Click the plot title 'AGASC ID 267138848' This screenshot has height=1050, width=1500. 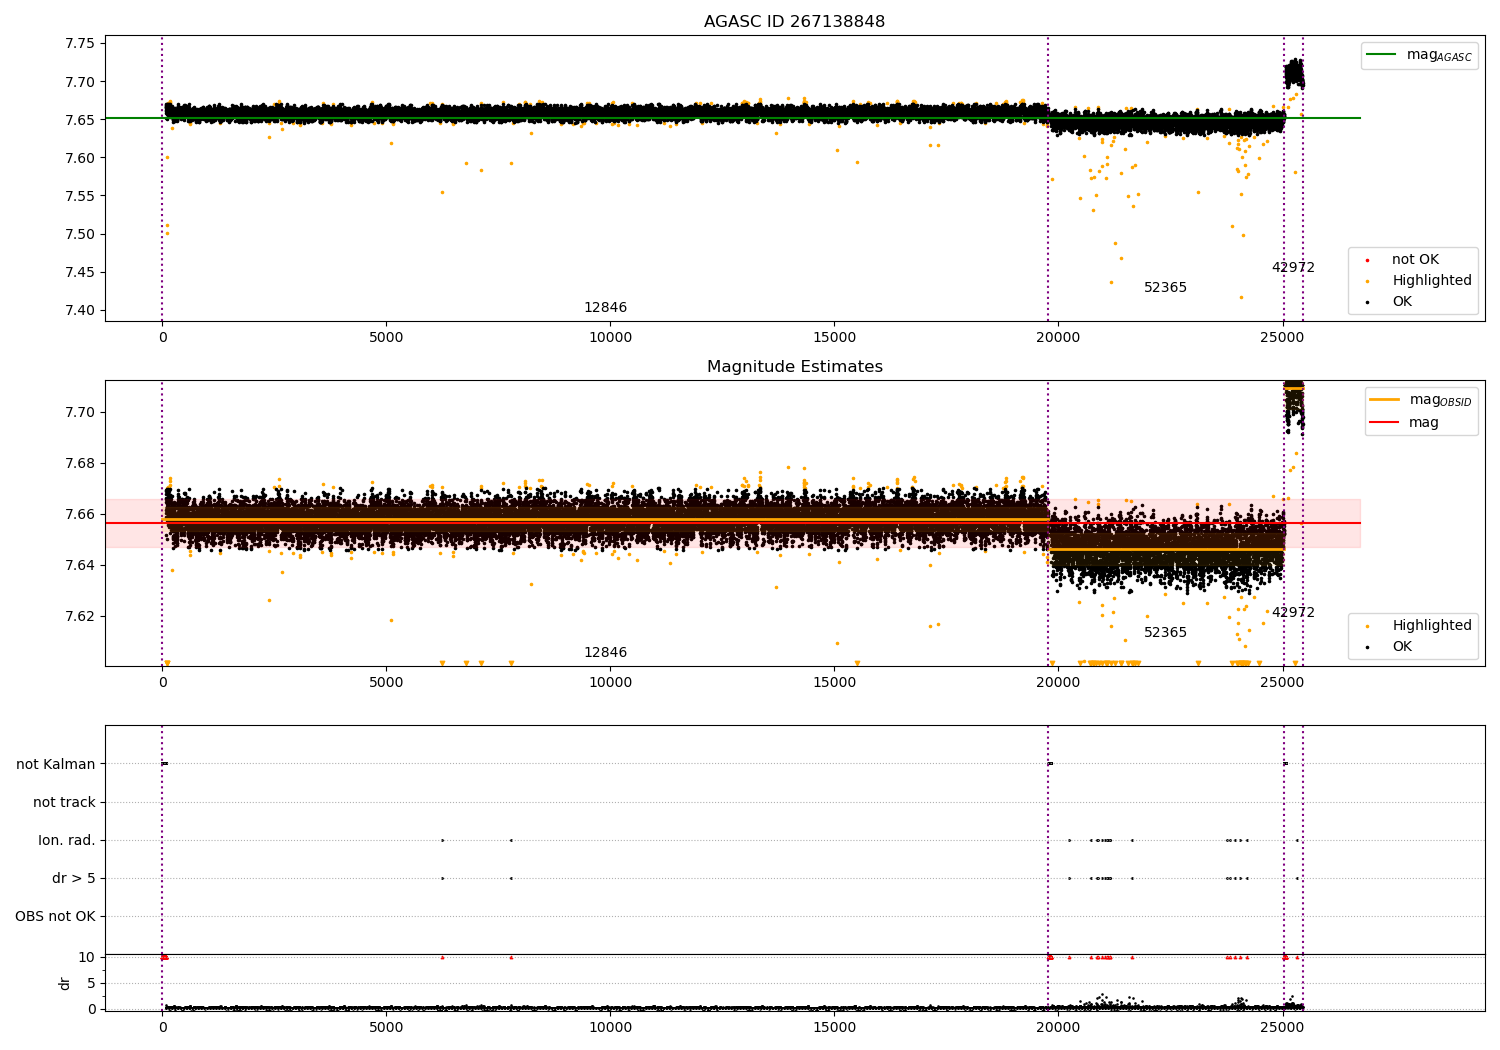tap(794, 22)
